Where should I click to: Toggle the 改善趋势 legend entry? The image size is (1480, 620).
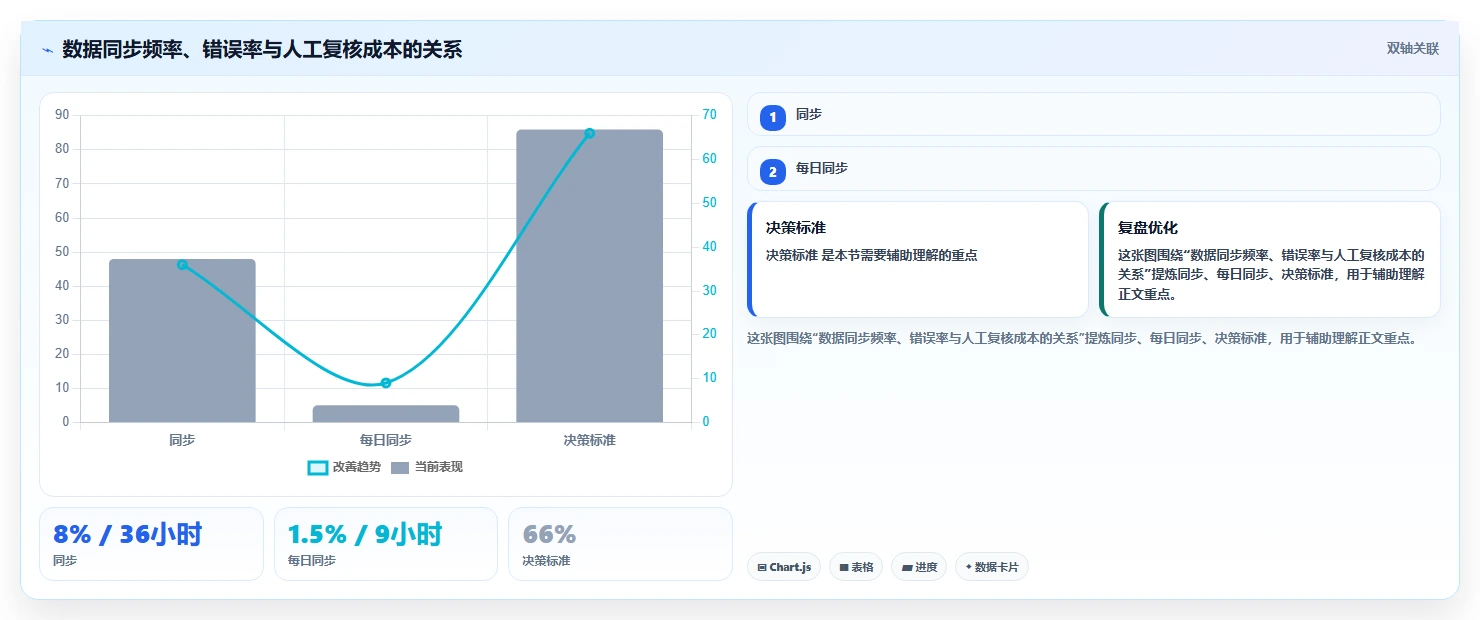[x=344, y=467]
